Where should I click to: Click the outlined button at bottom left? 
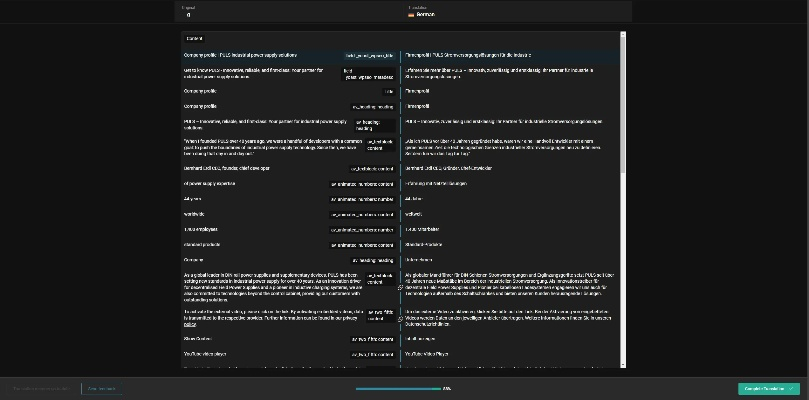[x=101, y=388]
